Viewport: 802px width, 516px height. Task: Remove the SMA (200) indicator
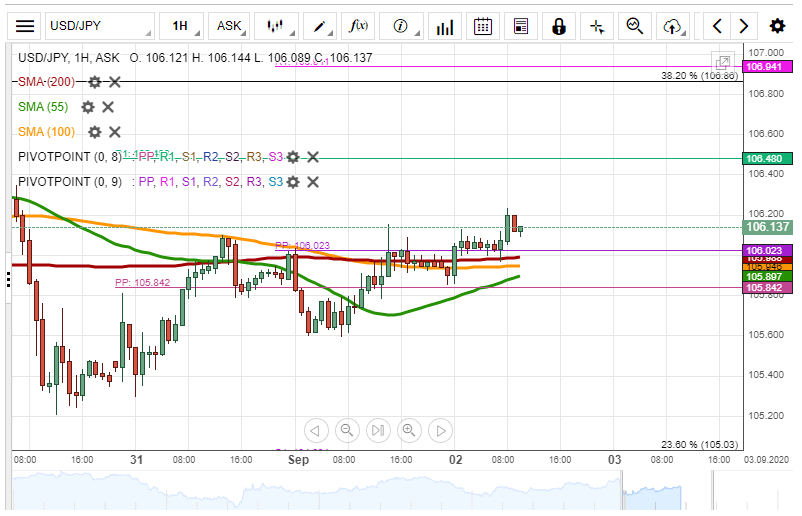click(115, 82)
